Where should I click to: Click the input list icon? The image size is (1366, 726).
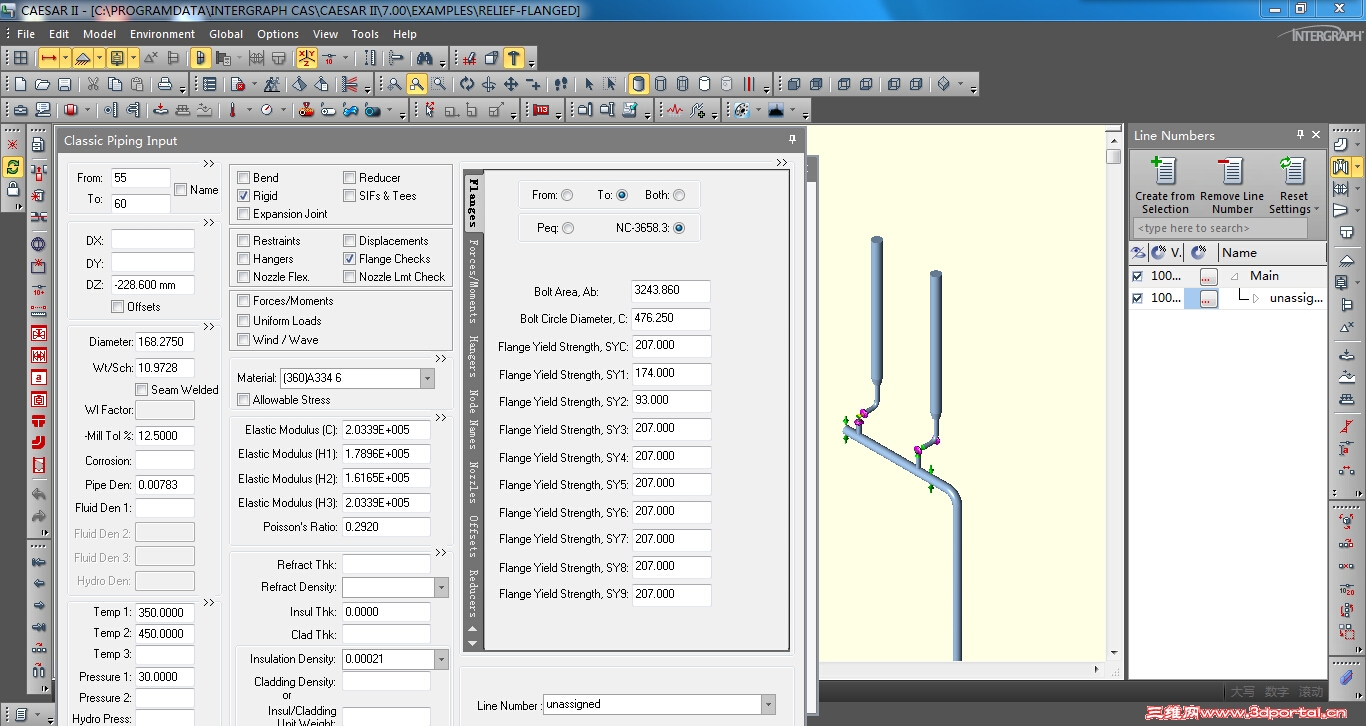[x=209, y=84]
